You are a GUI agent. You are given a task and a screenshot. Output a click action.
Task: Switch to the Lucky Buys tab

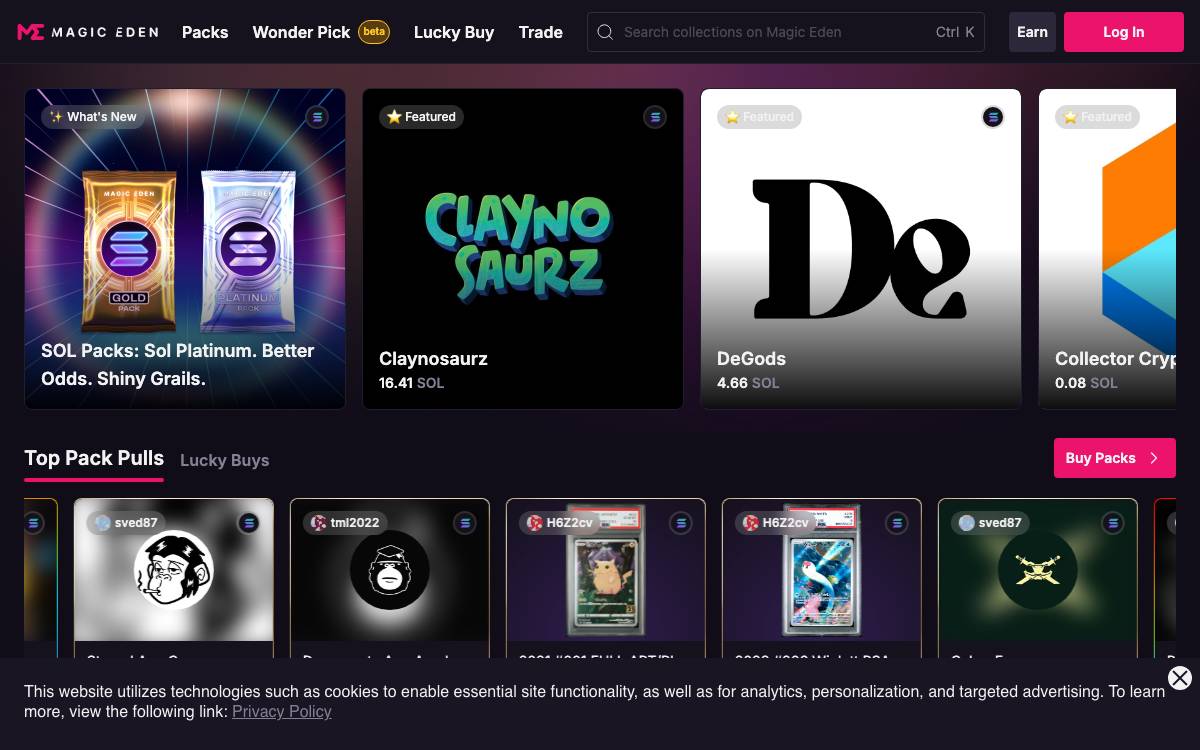tap(224, 460)
